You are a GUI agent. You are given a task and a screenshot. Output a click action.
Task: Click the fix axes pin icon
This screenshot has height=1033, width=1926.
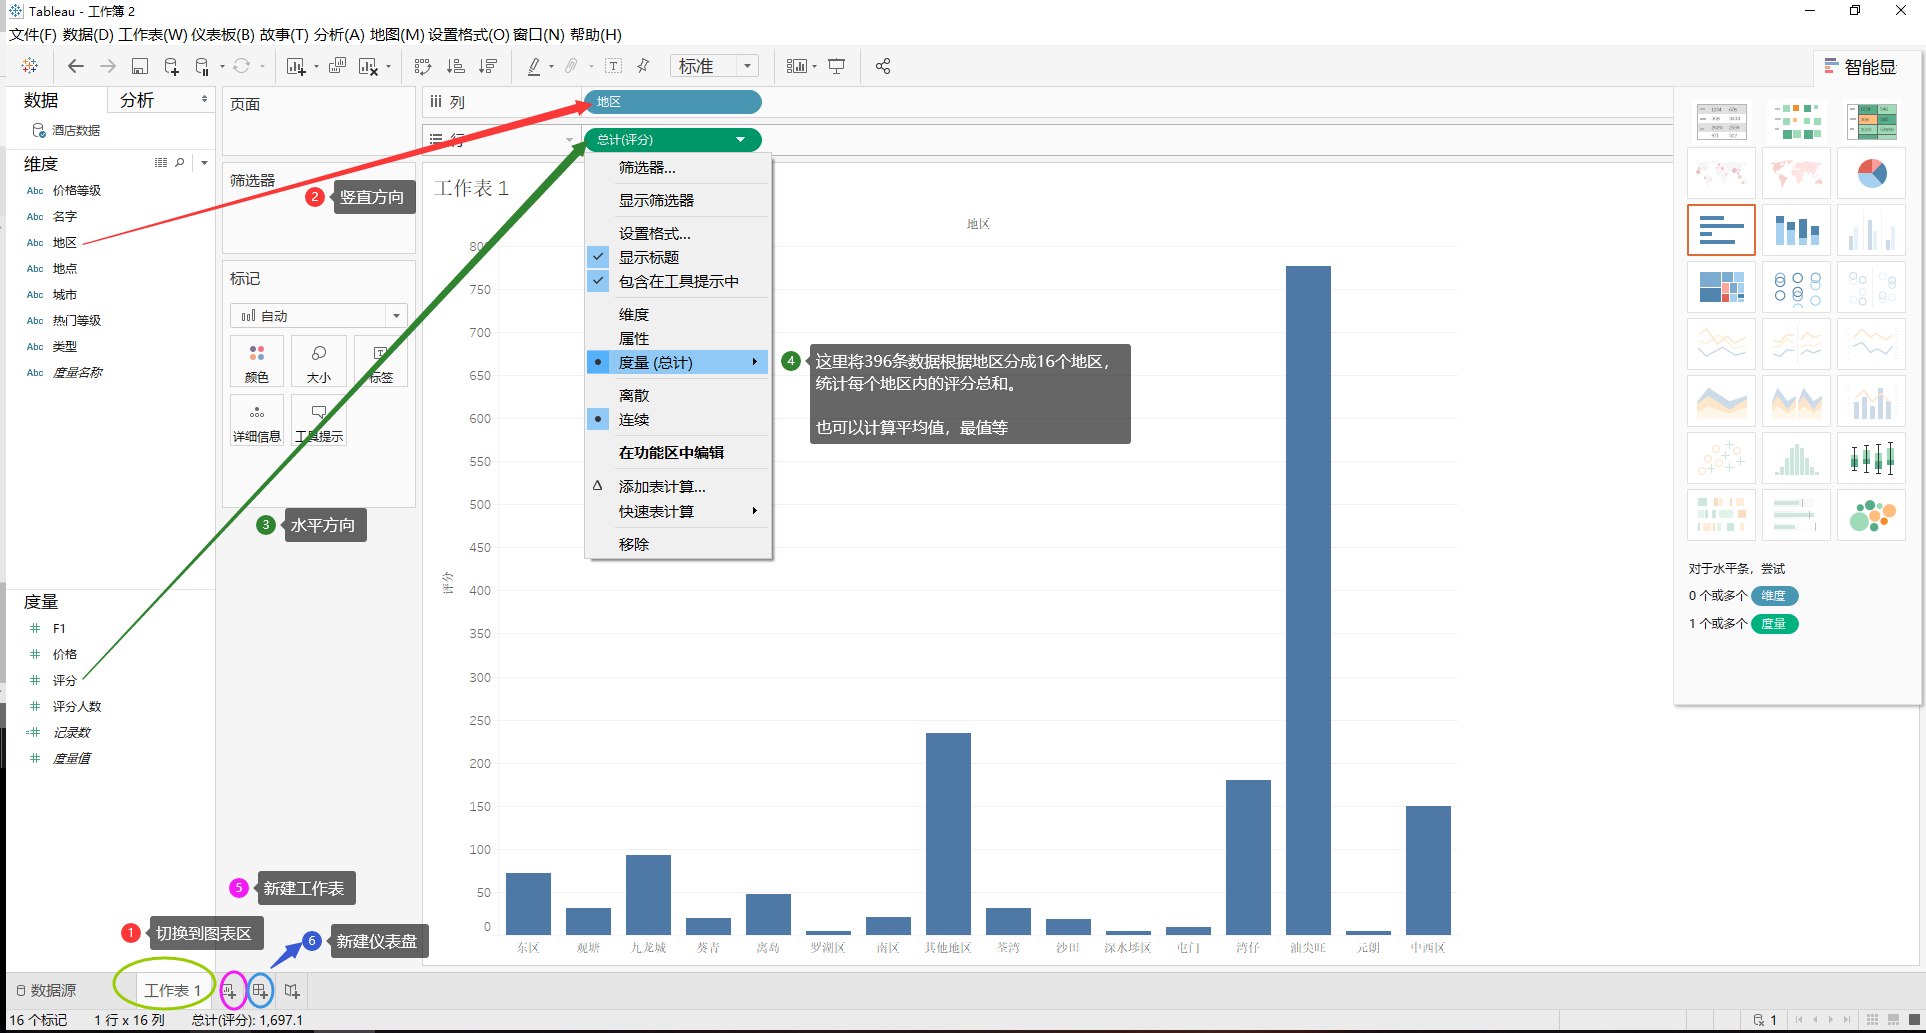pos(643,66)
